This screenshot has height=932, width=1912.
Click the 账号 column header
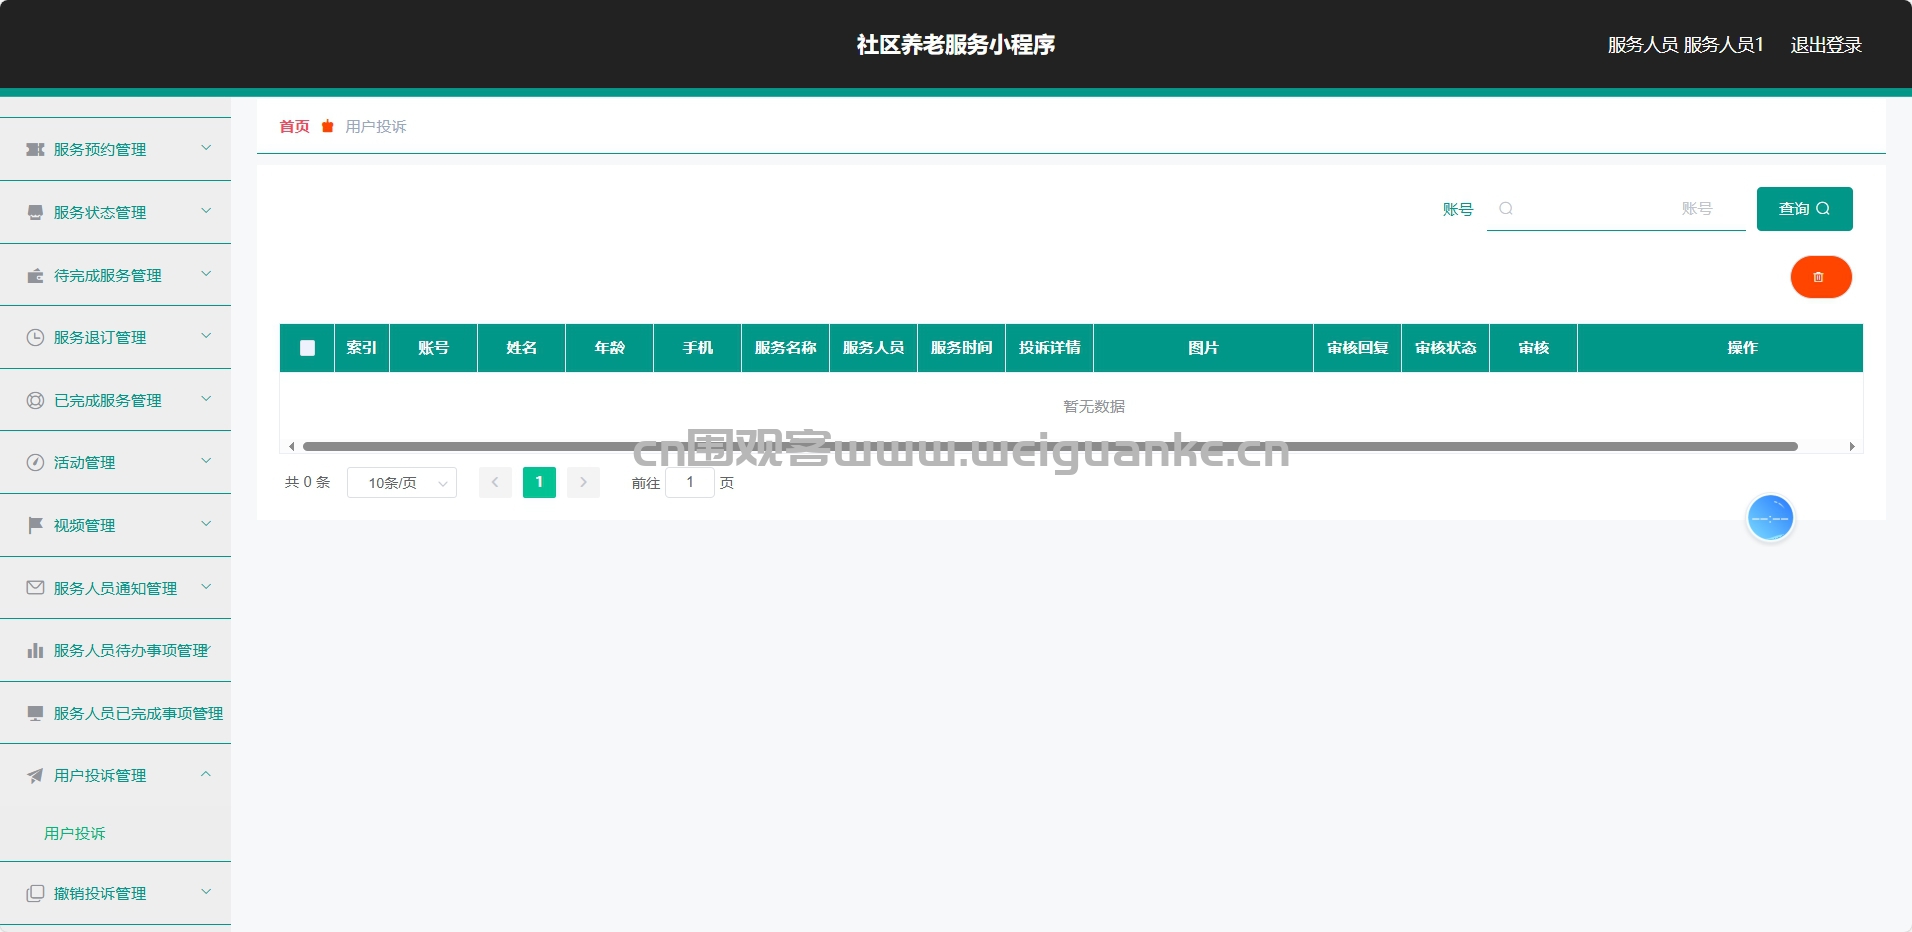(x=434, y=348)
